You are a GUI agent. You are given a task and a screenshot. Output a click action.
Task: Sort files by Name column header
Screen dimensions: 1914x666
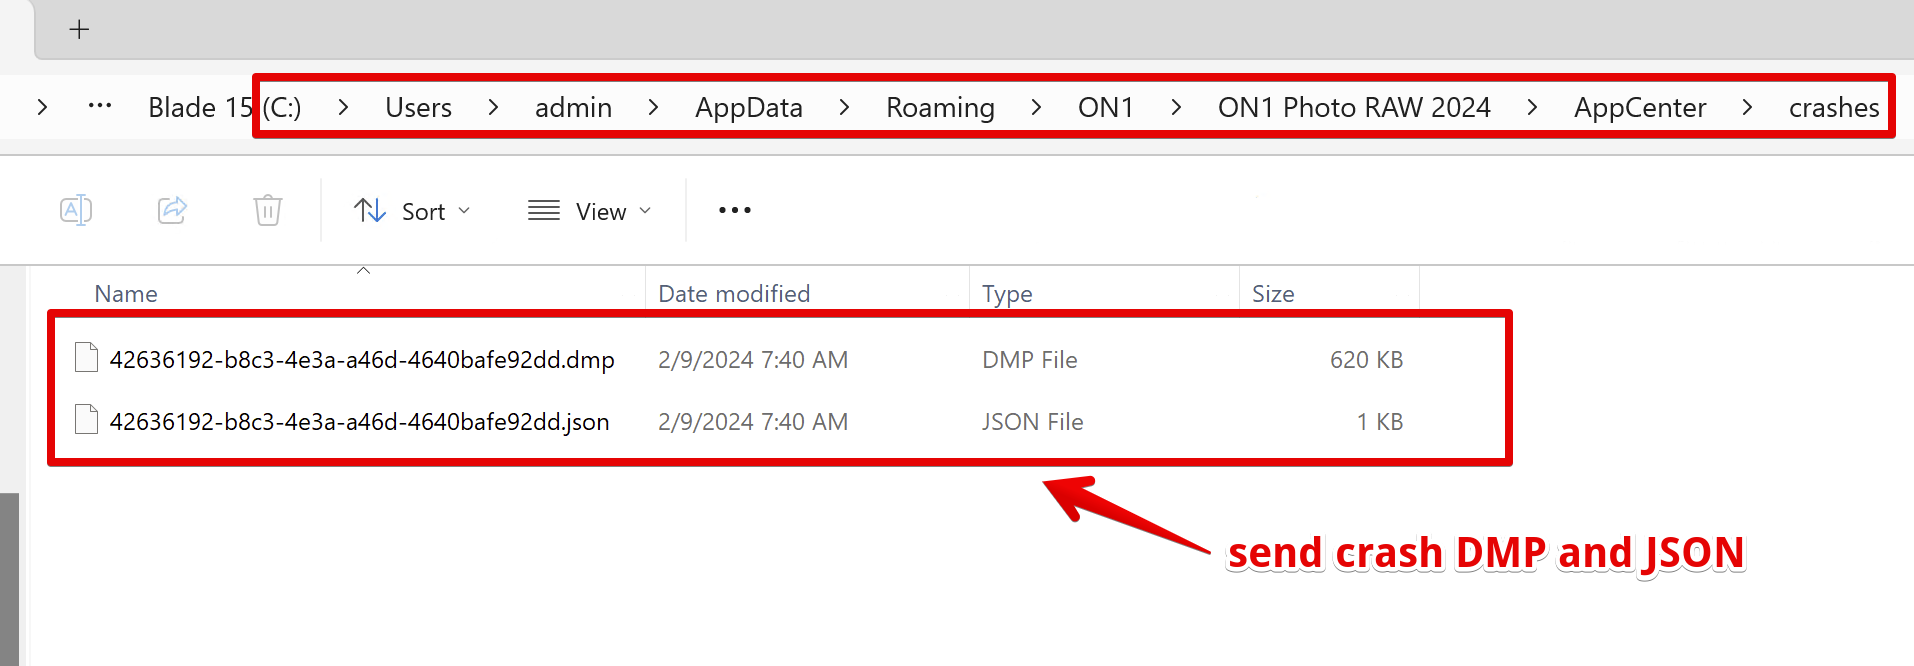(x=126, y=294)
